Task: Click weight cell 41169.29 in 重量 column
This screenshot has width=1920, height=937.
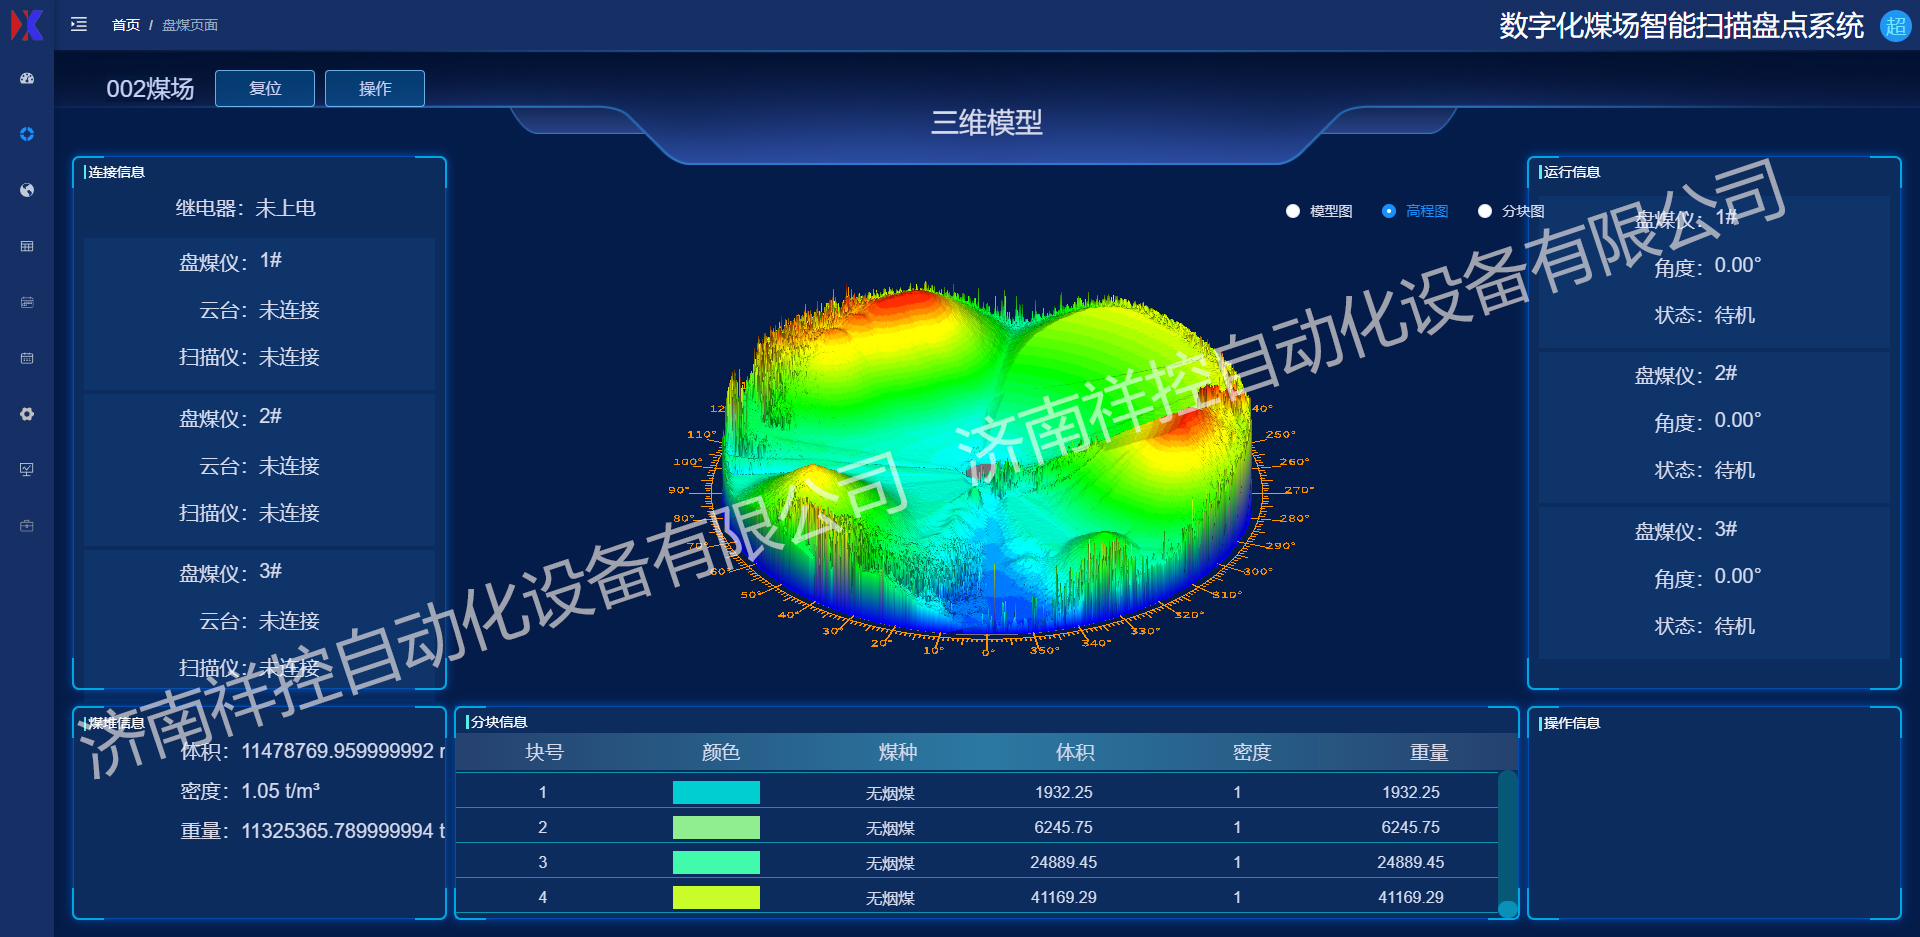Action: pos(1411,898)
